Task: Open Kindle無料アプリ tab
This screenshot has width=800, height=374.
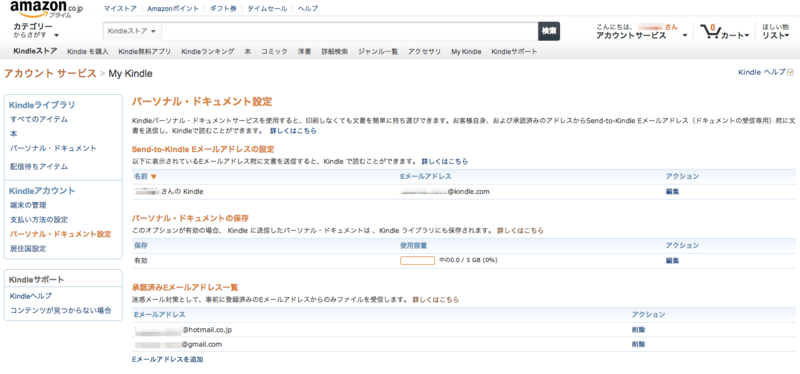Action: [144, 52]
